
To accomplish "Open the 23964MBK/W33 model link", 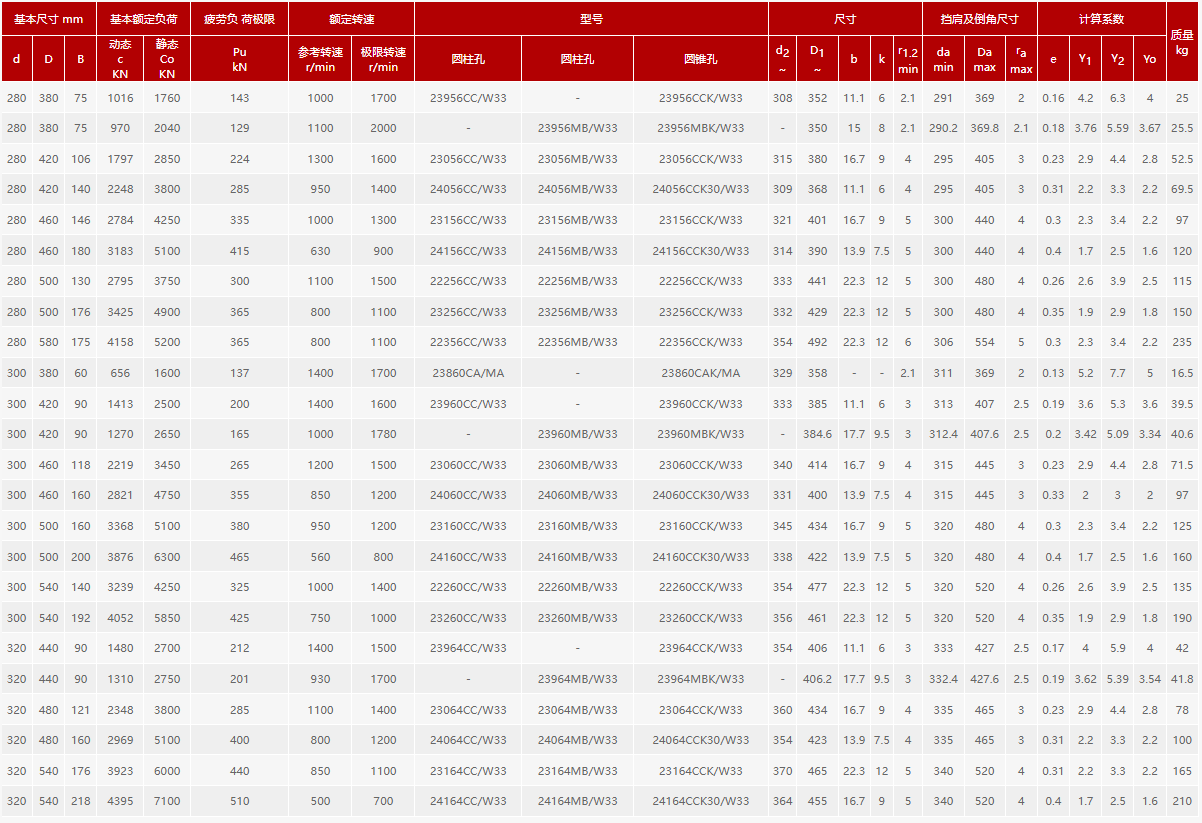I will pos(700,679).
